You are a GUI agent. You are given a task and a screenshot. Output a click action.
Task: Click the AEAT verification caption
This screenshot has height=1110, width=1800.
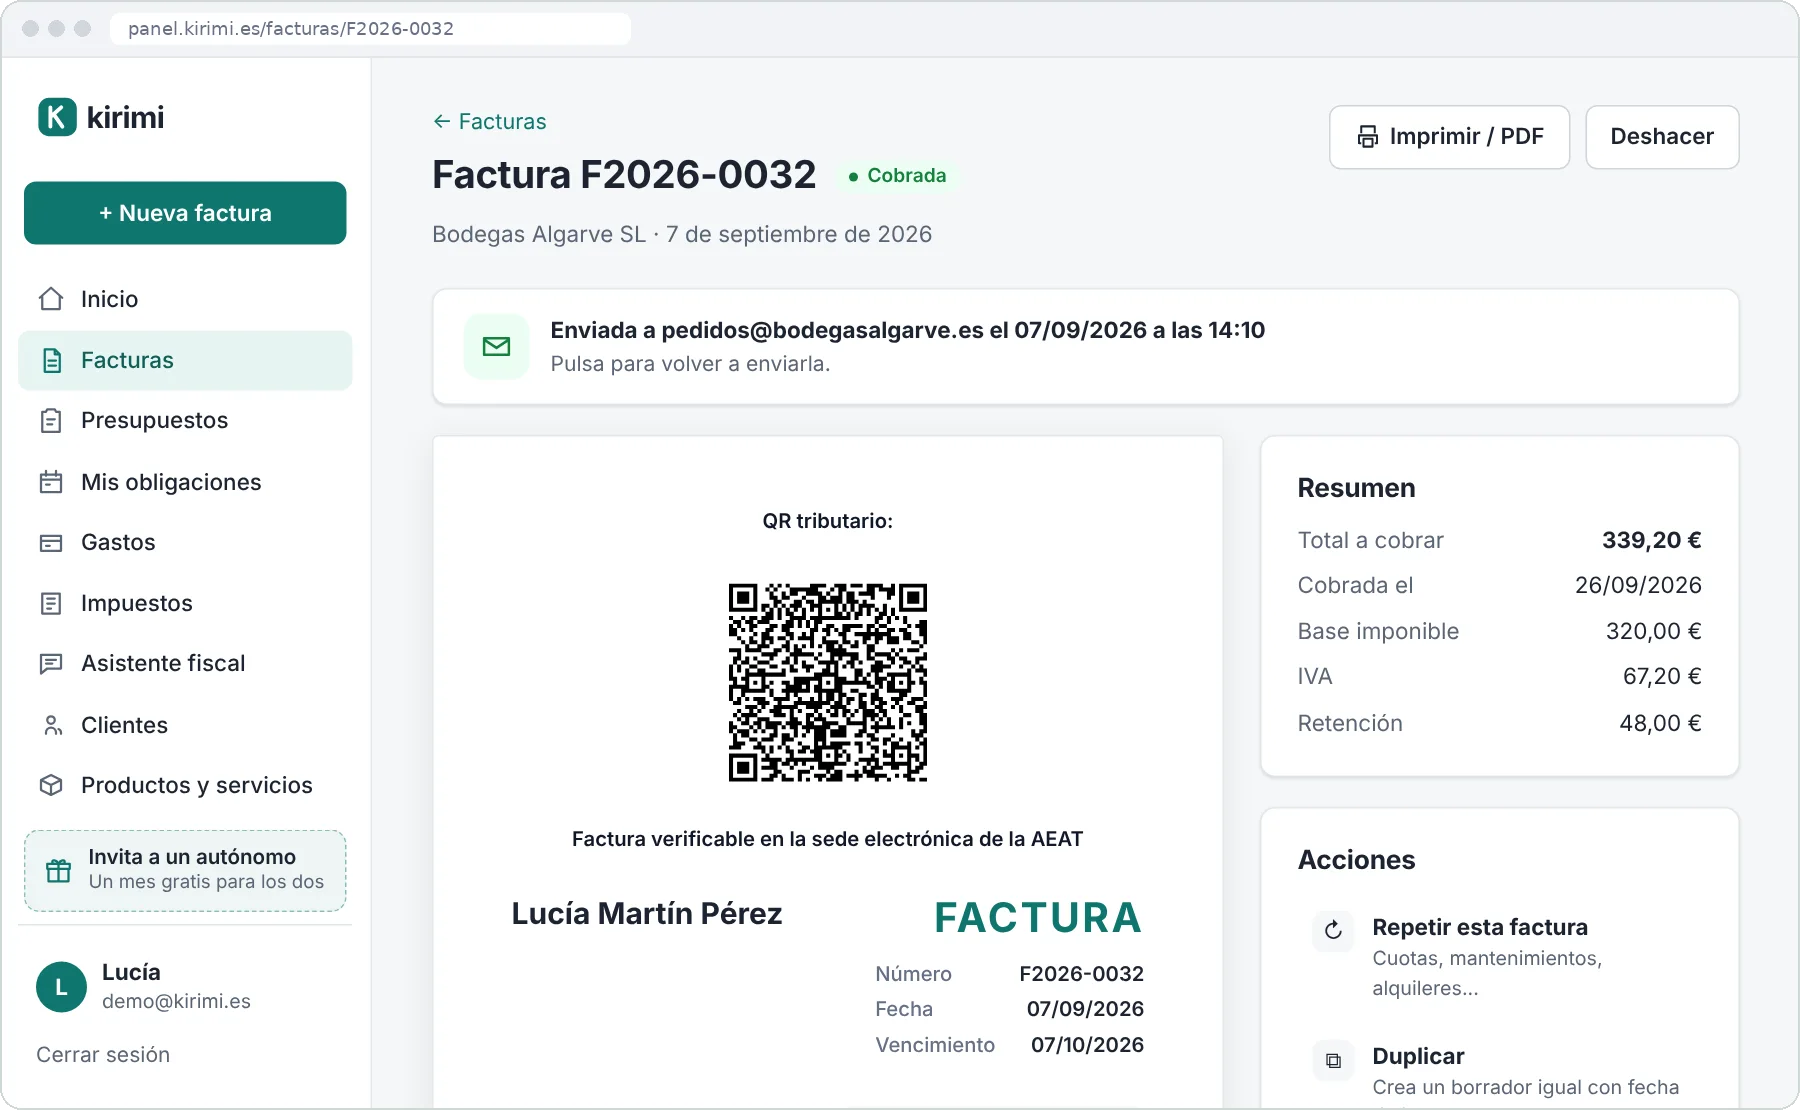click(827, 839)
